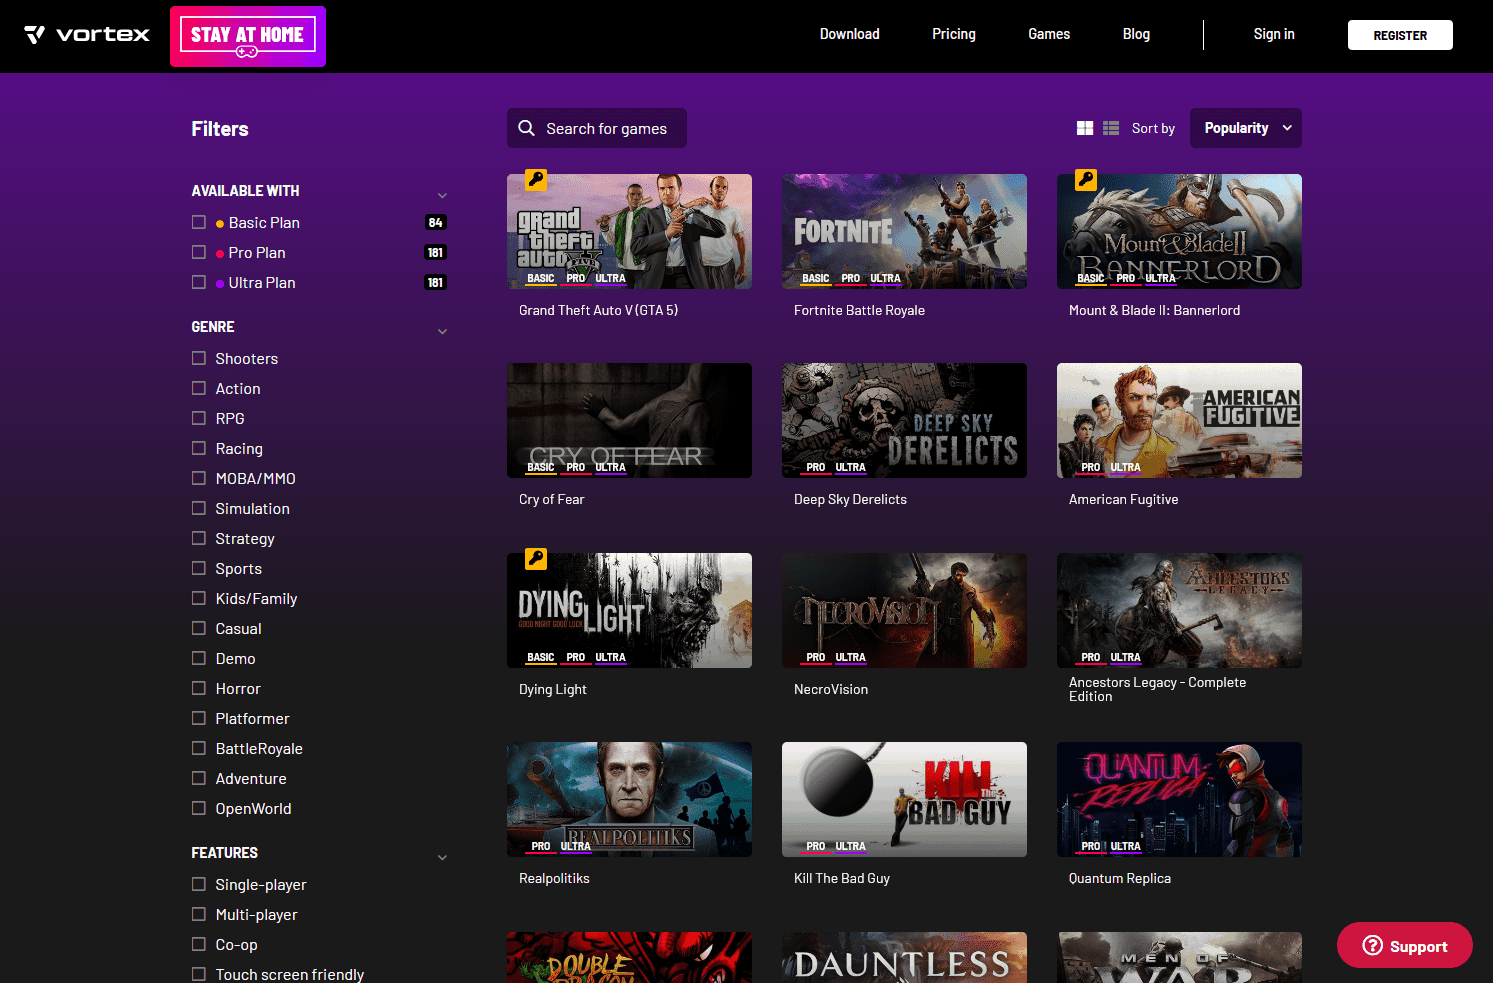Enable the Single-player feature checkbox

coord(199,884)
